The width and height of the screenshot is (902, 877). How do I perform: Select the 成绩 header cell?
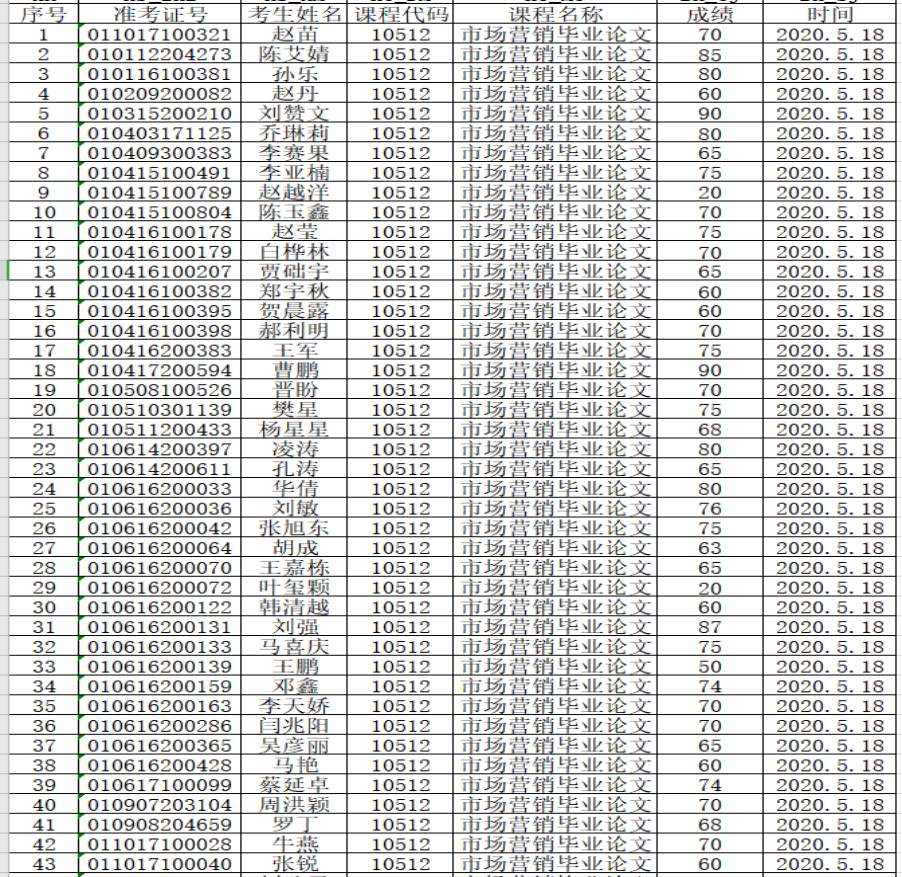(x=710, y=15)
